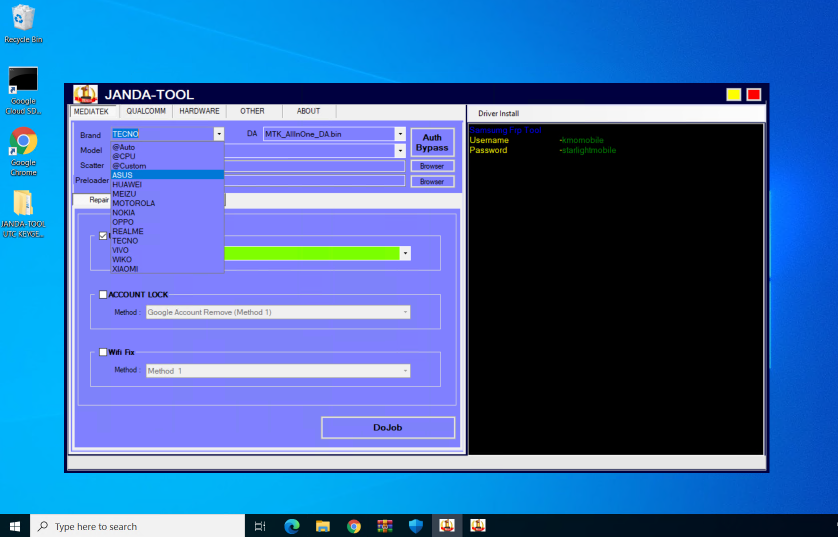Select REALME in the Brand list
The width and height of the screenshot is (838, 537).
[167, 231]
